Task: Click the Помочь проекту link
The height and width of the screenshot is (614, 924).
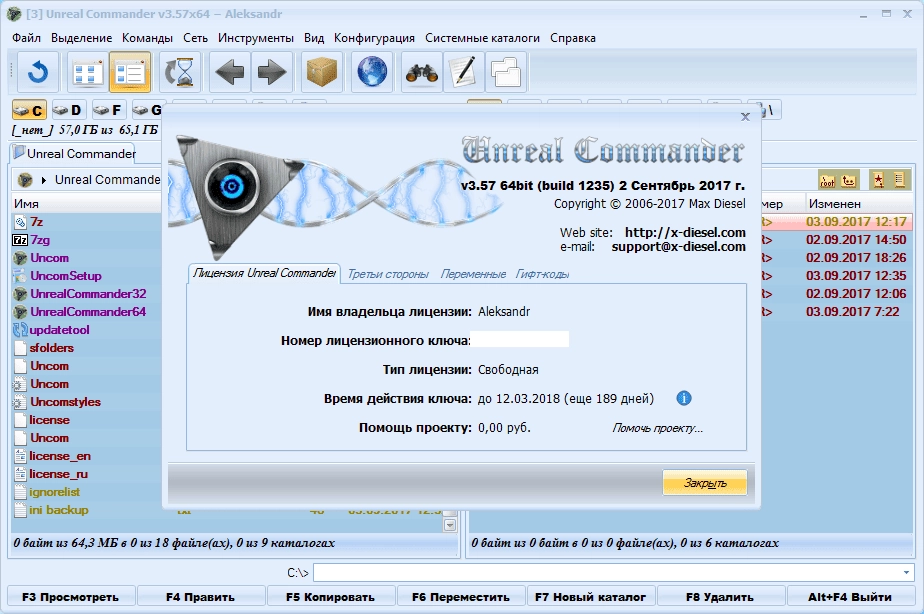Action: [657, 428]
